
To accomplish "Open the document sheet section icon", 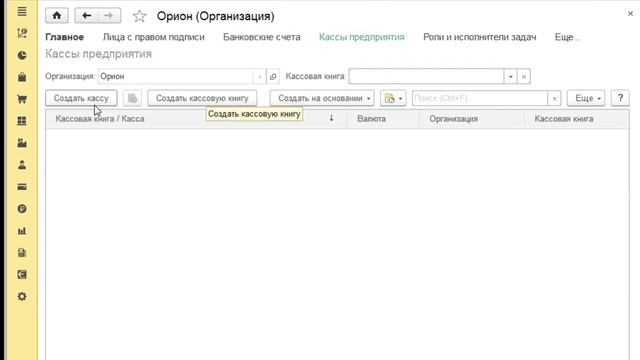I will coord(22,253).
